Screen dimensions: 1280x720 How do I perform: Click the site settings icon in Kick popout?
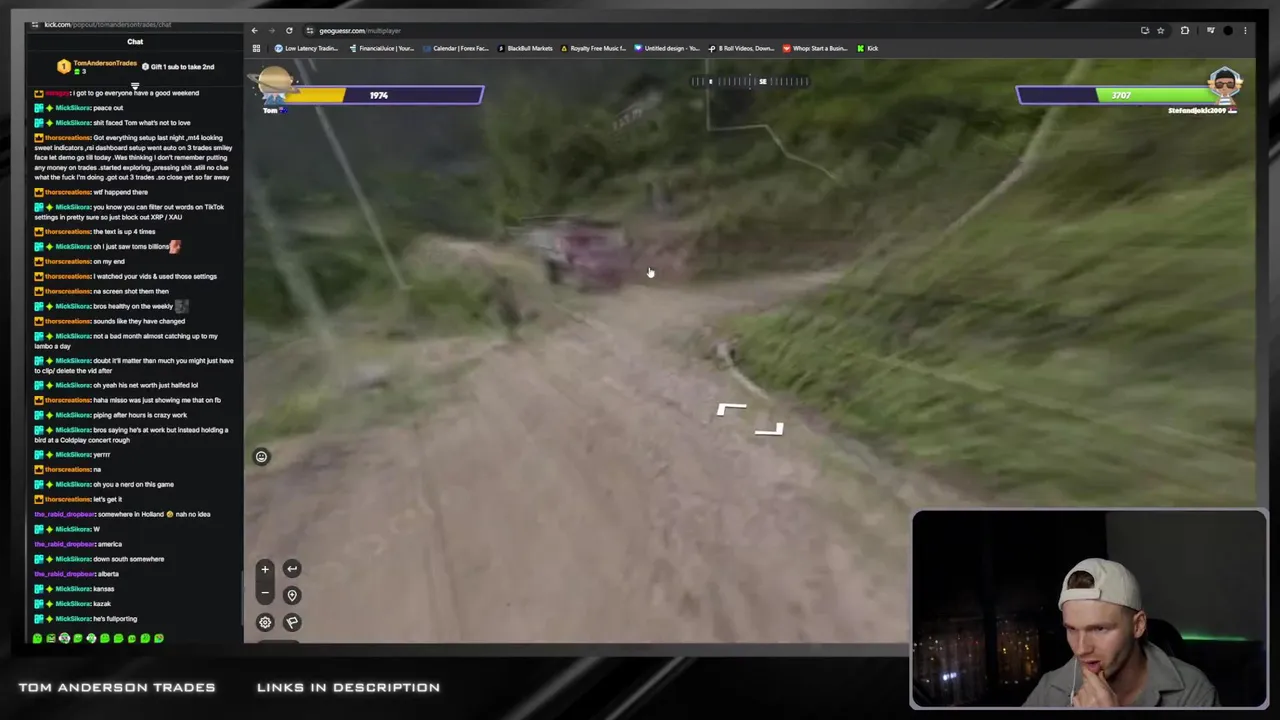point(35,24)
